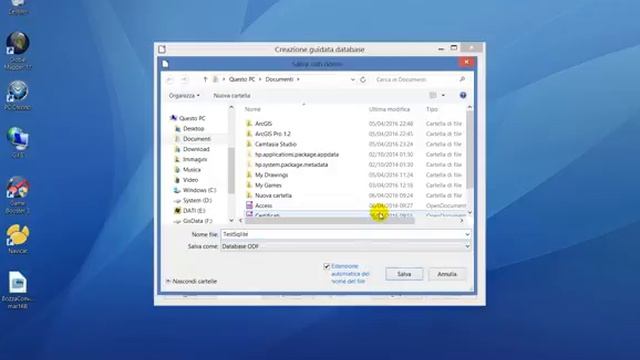Select Download in navigation tree

pos(196,149)
